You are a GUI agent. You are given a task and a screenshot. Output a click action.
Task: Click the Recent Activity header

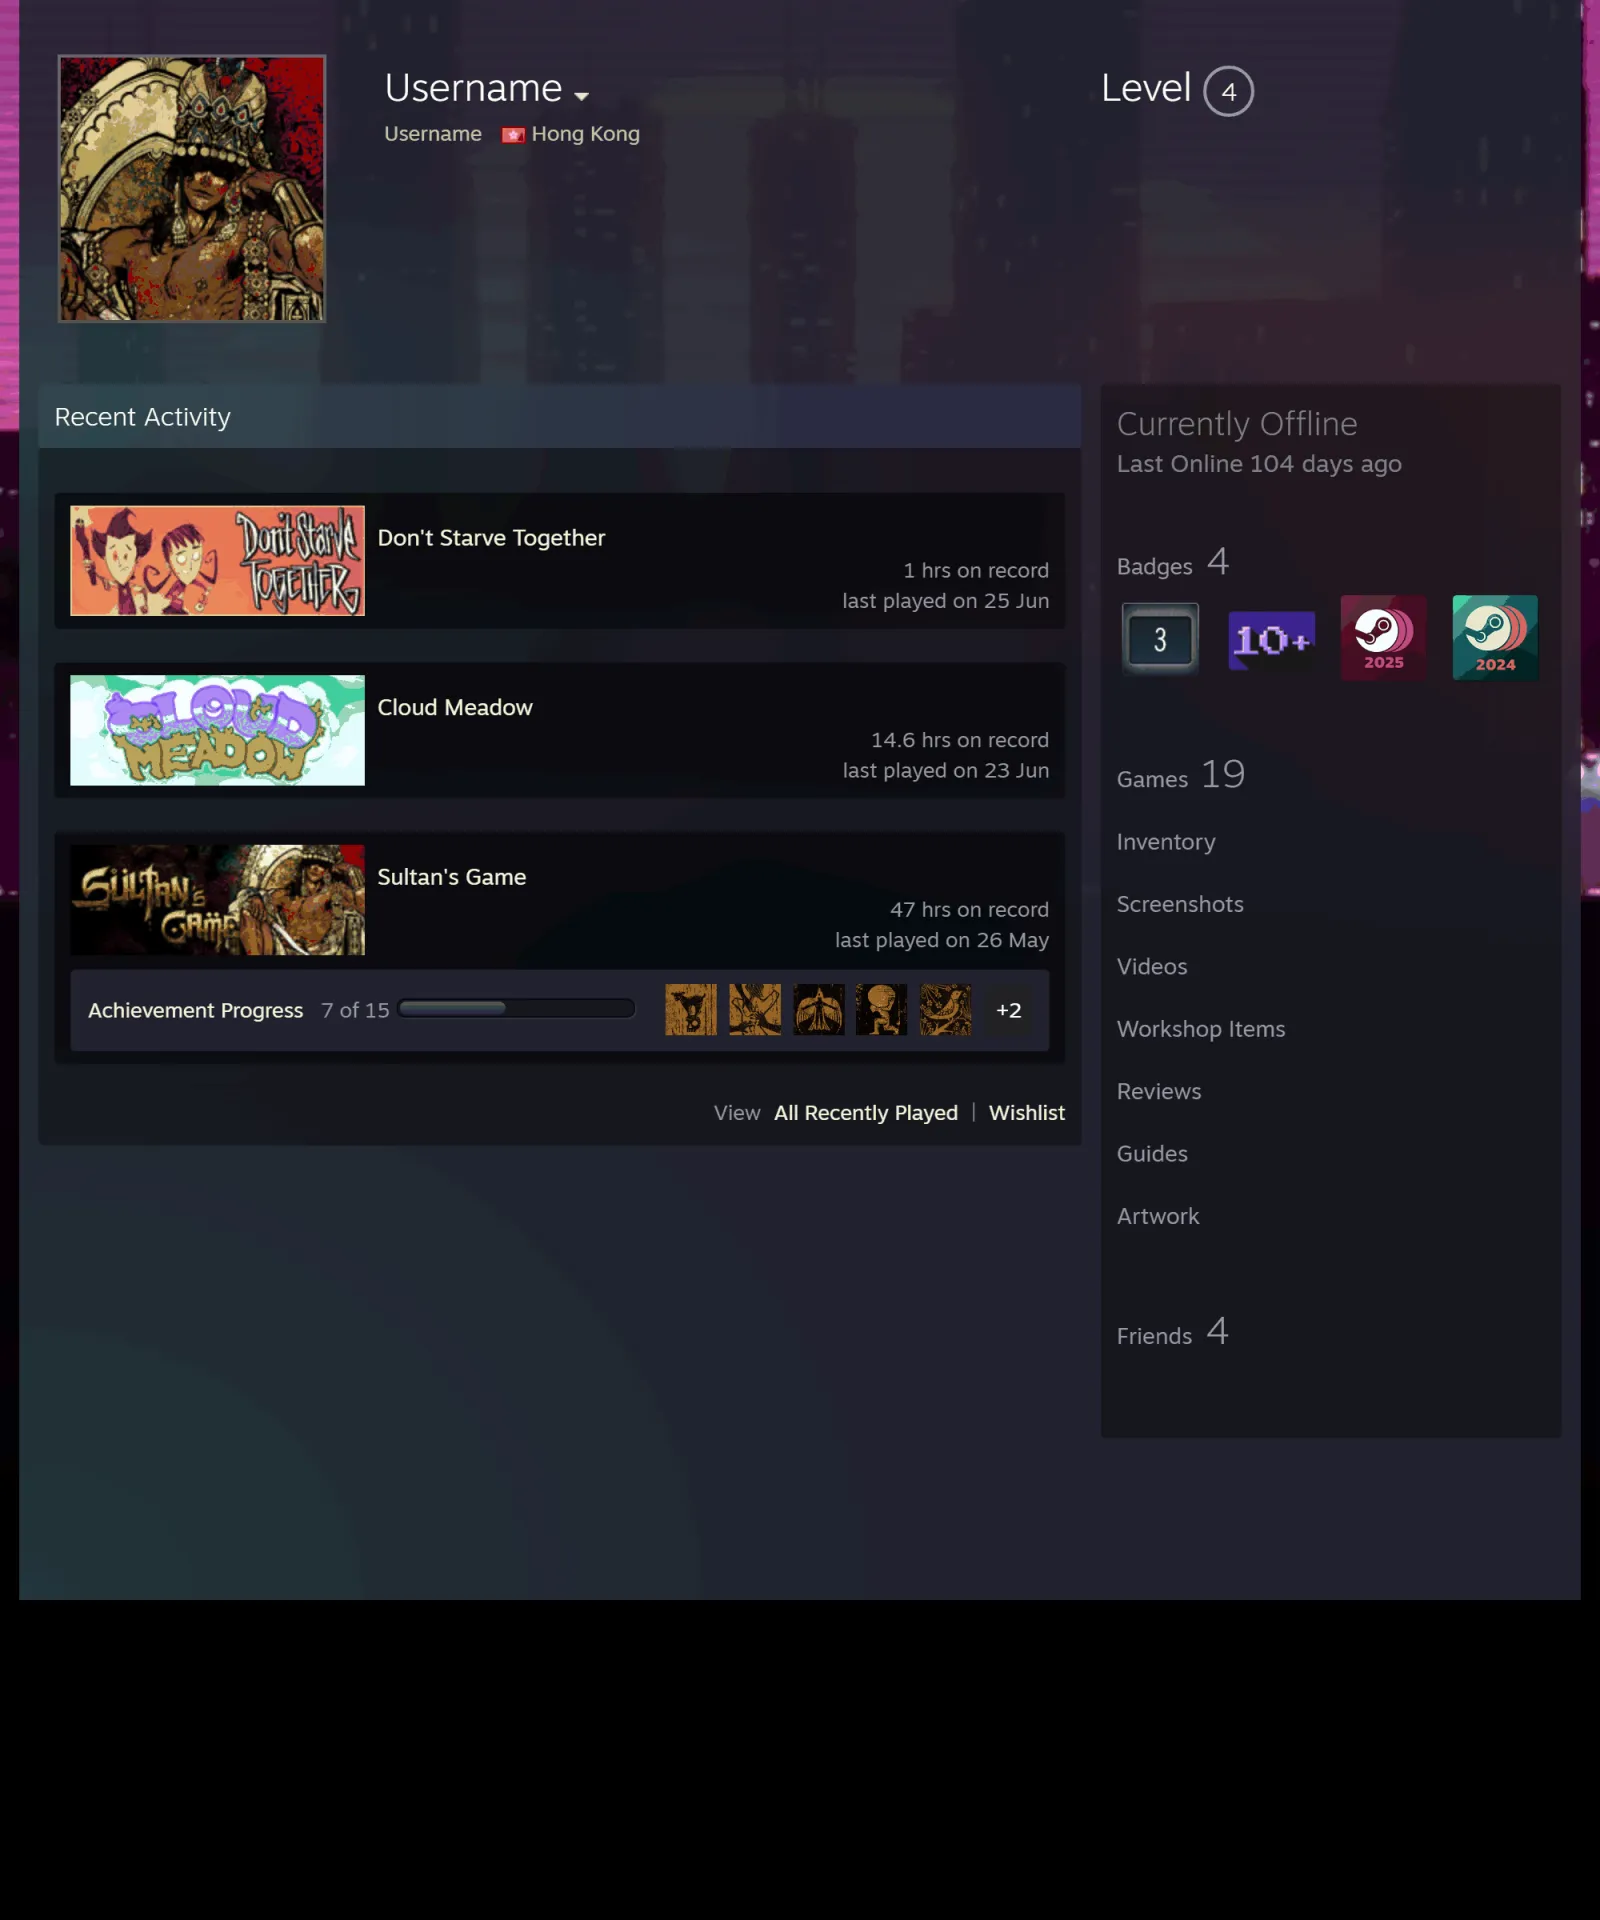point(142,417)
